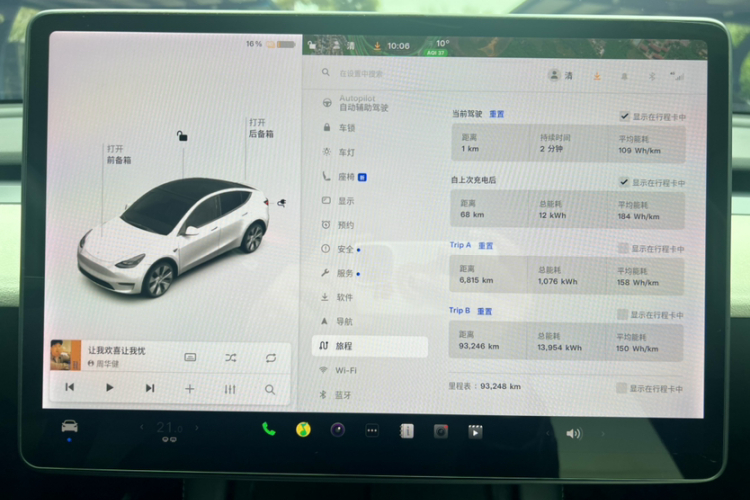
Task: Open the purple camera app icon
Action: coord(338,430)
